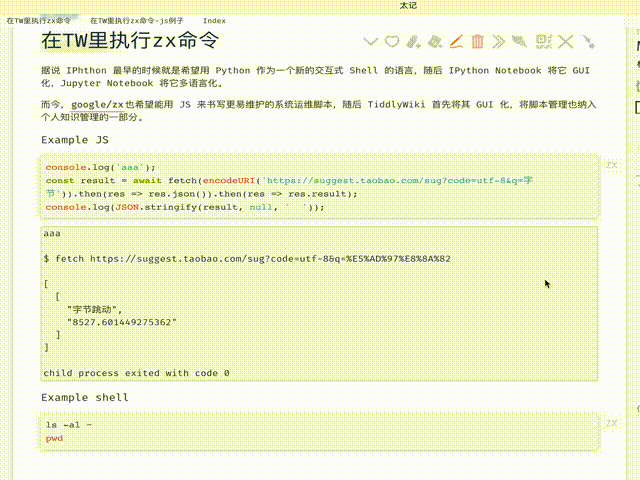The height and width of the screenshot is (480, 640).
Task: Click the new journal here icon
Action: pyautogui.click(x=435, y=42)
